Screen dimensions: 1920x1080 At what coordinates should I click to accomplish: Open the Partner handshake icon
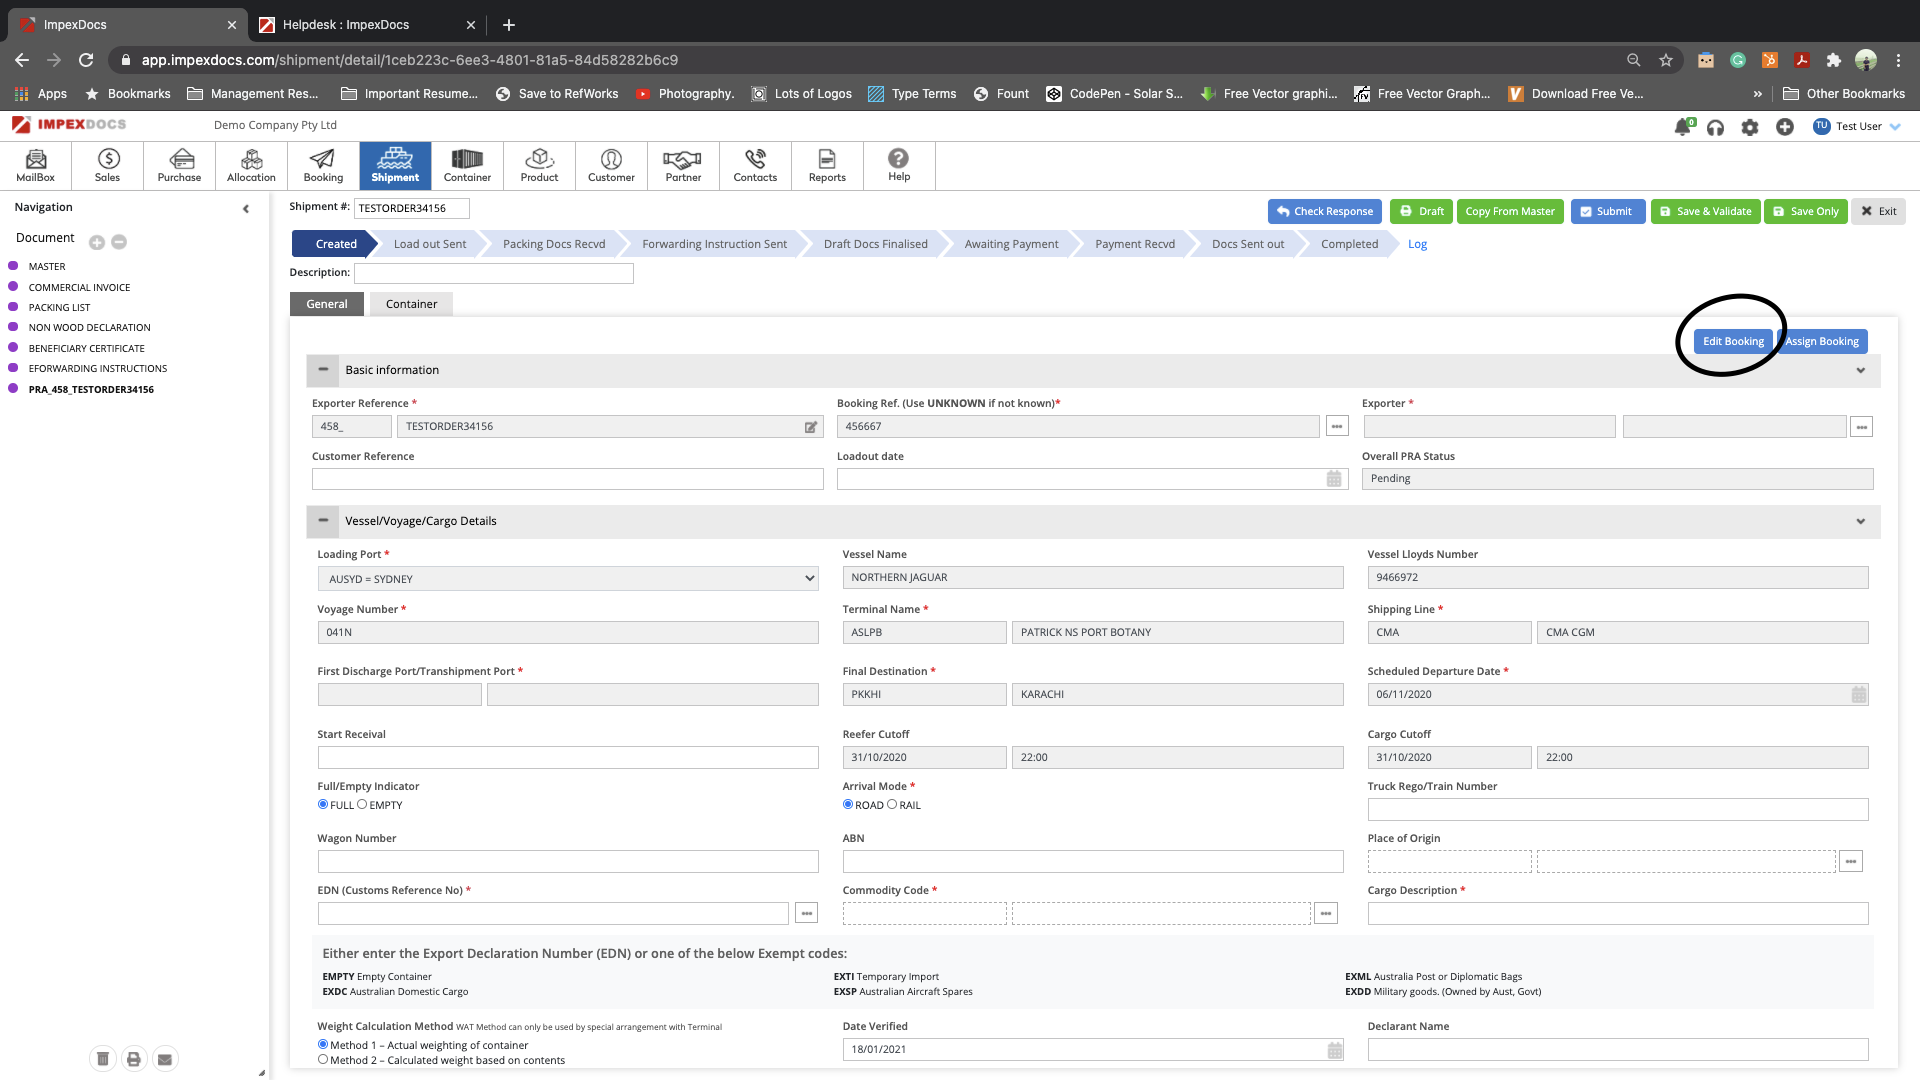click(x=683, y=165)
